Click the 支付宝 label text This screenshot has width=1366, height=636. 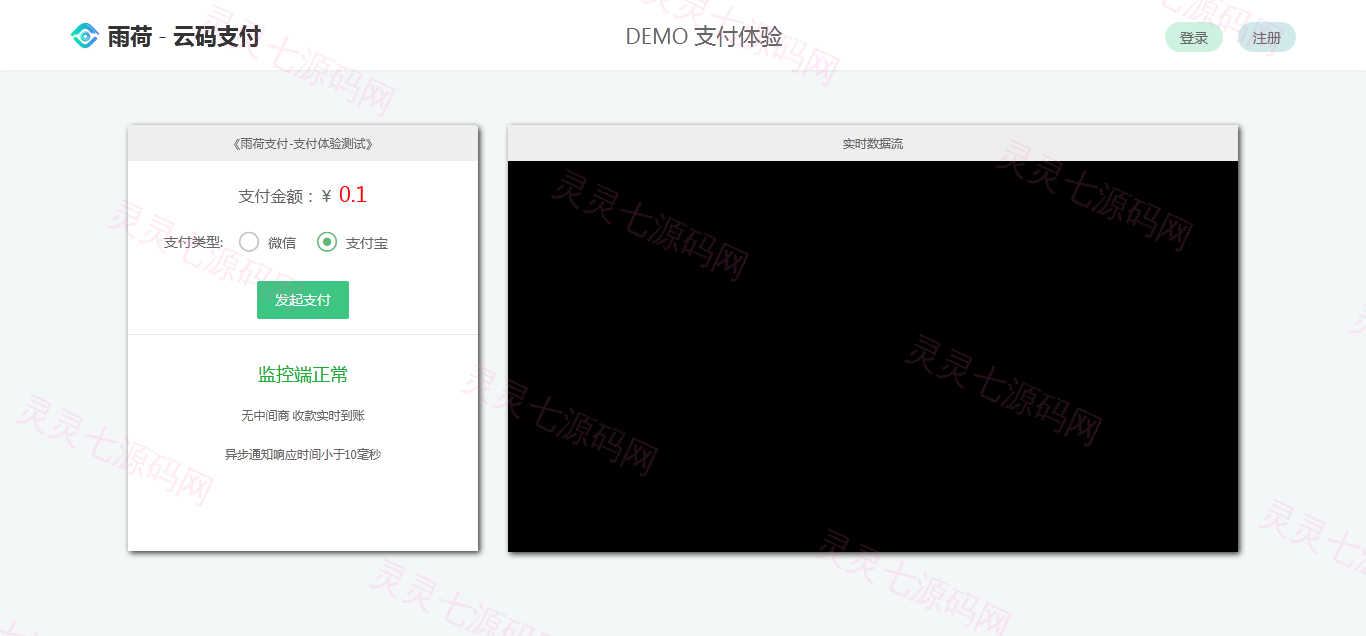367,243
